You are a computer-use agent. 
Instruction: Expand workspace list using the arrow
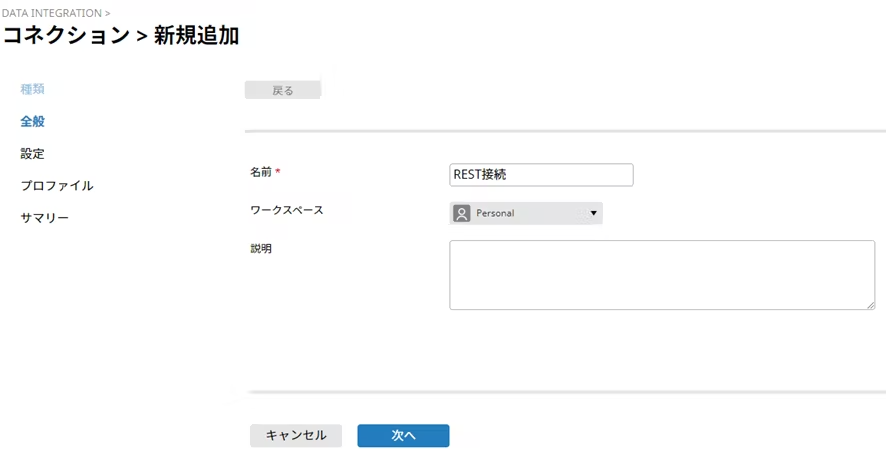pyautogui.click(x=593, y=213)
